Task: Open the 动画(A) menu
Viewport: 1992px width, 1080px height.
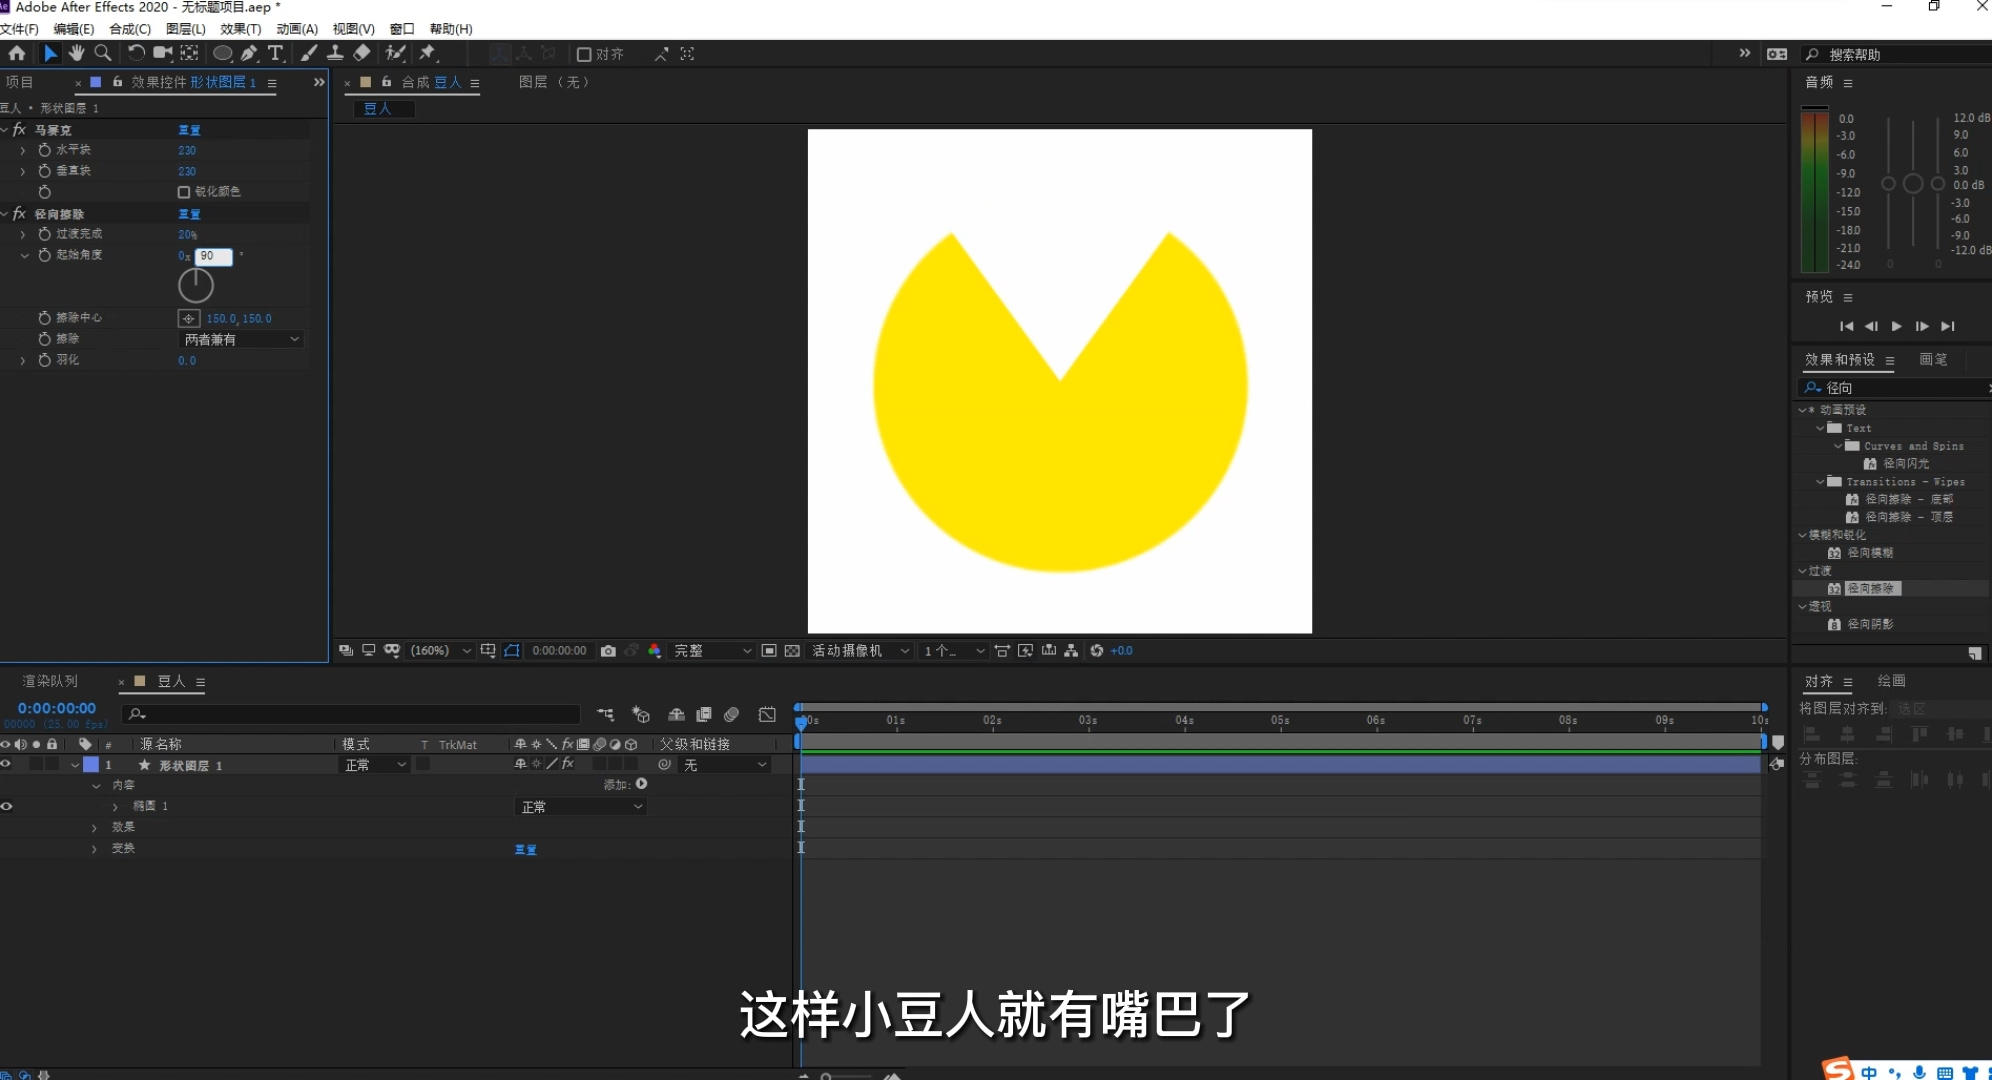Action: coord(297,29)
